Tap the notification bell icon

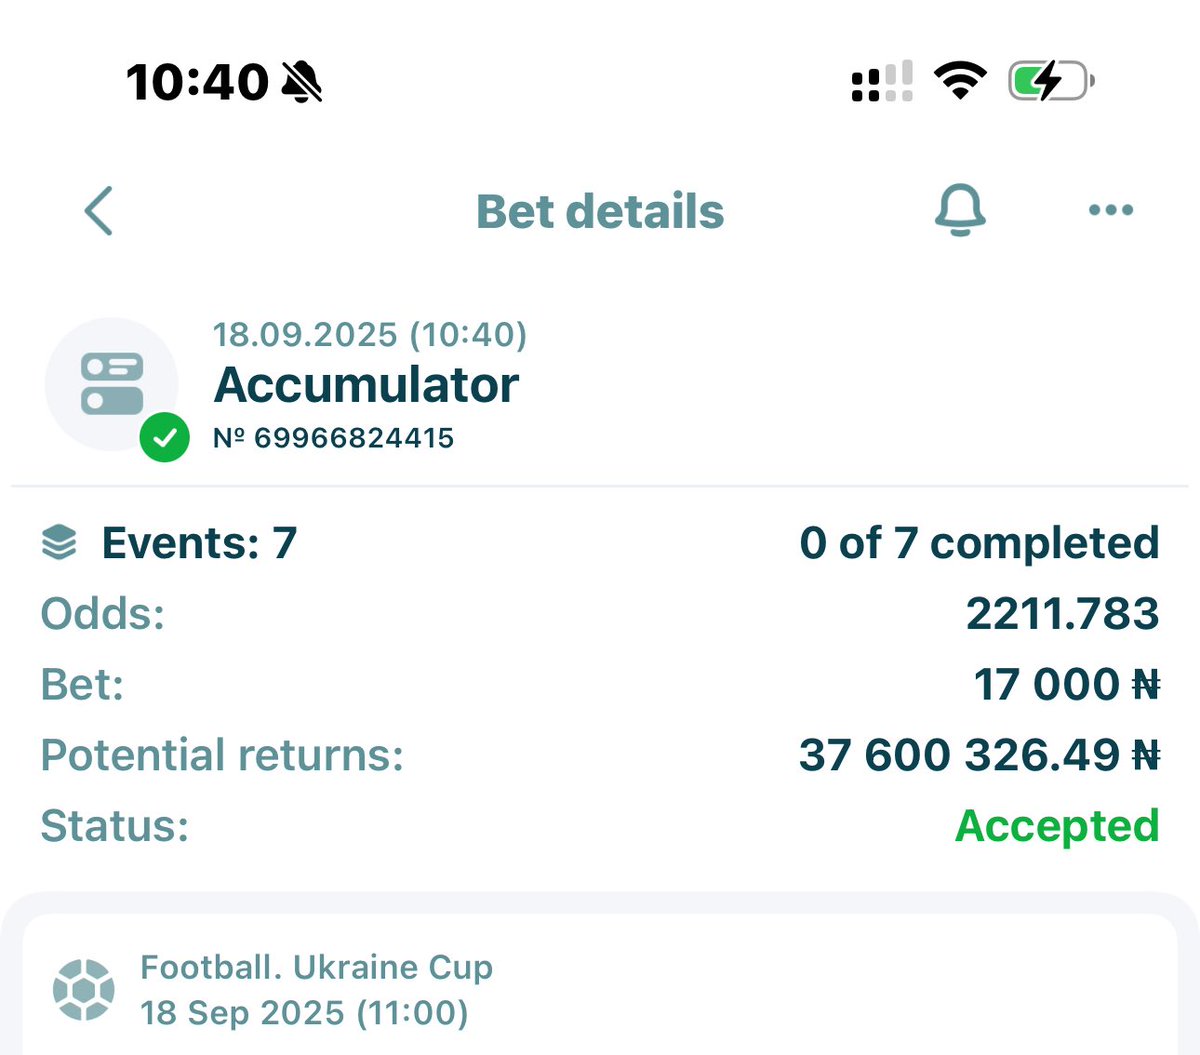coord(960,210)
